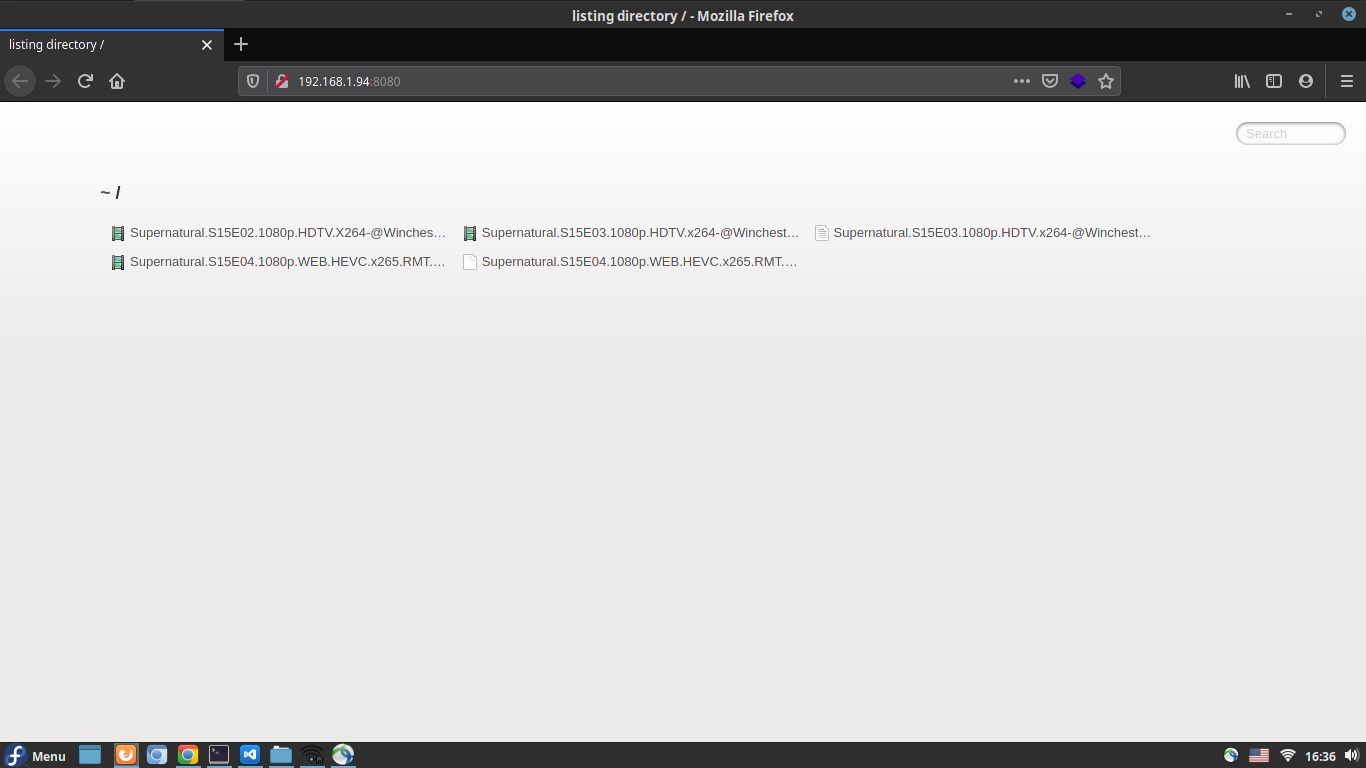
Task: Show tracking protection shield info
Action: click(253, 81)
